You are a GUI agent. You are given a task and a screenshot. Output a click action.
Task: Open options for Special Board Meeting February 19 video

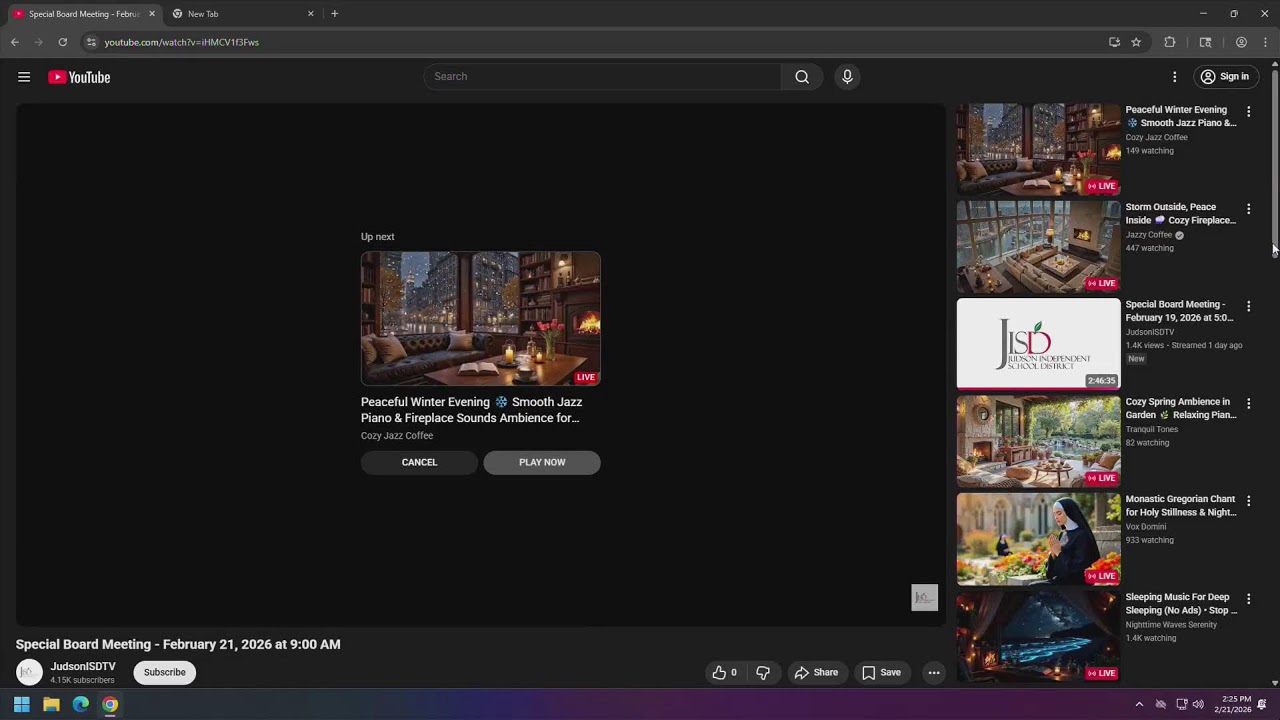pyautogui.click(x=1248, y=306)
